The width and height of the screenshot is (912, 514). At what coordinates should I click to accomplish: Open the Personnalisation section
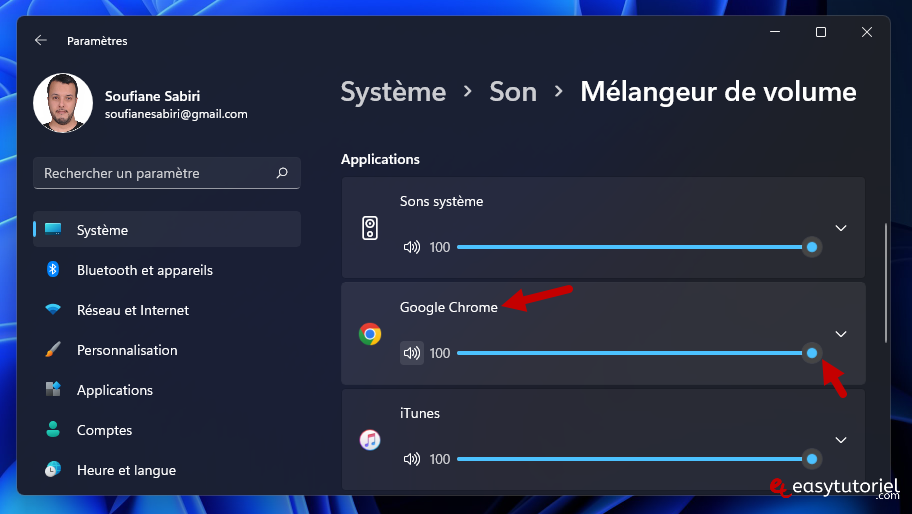coord(167,350)
